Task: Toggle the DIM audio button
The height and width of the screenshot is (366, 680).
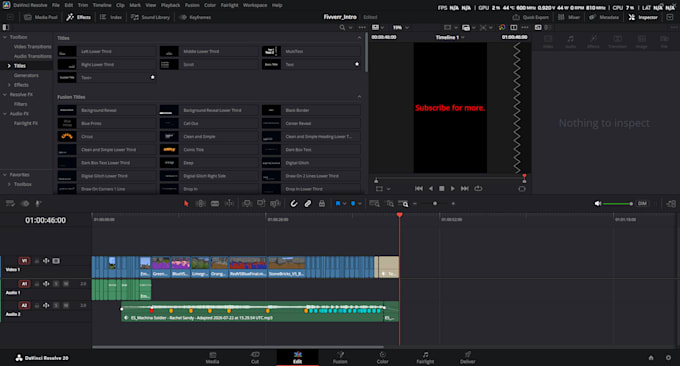Action: pyautogui.click(x=642, y=203)
